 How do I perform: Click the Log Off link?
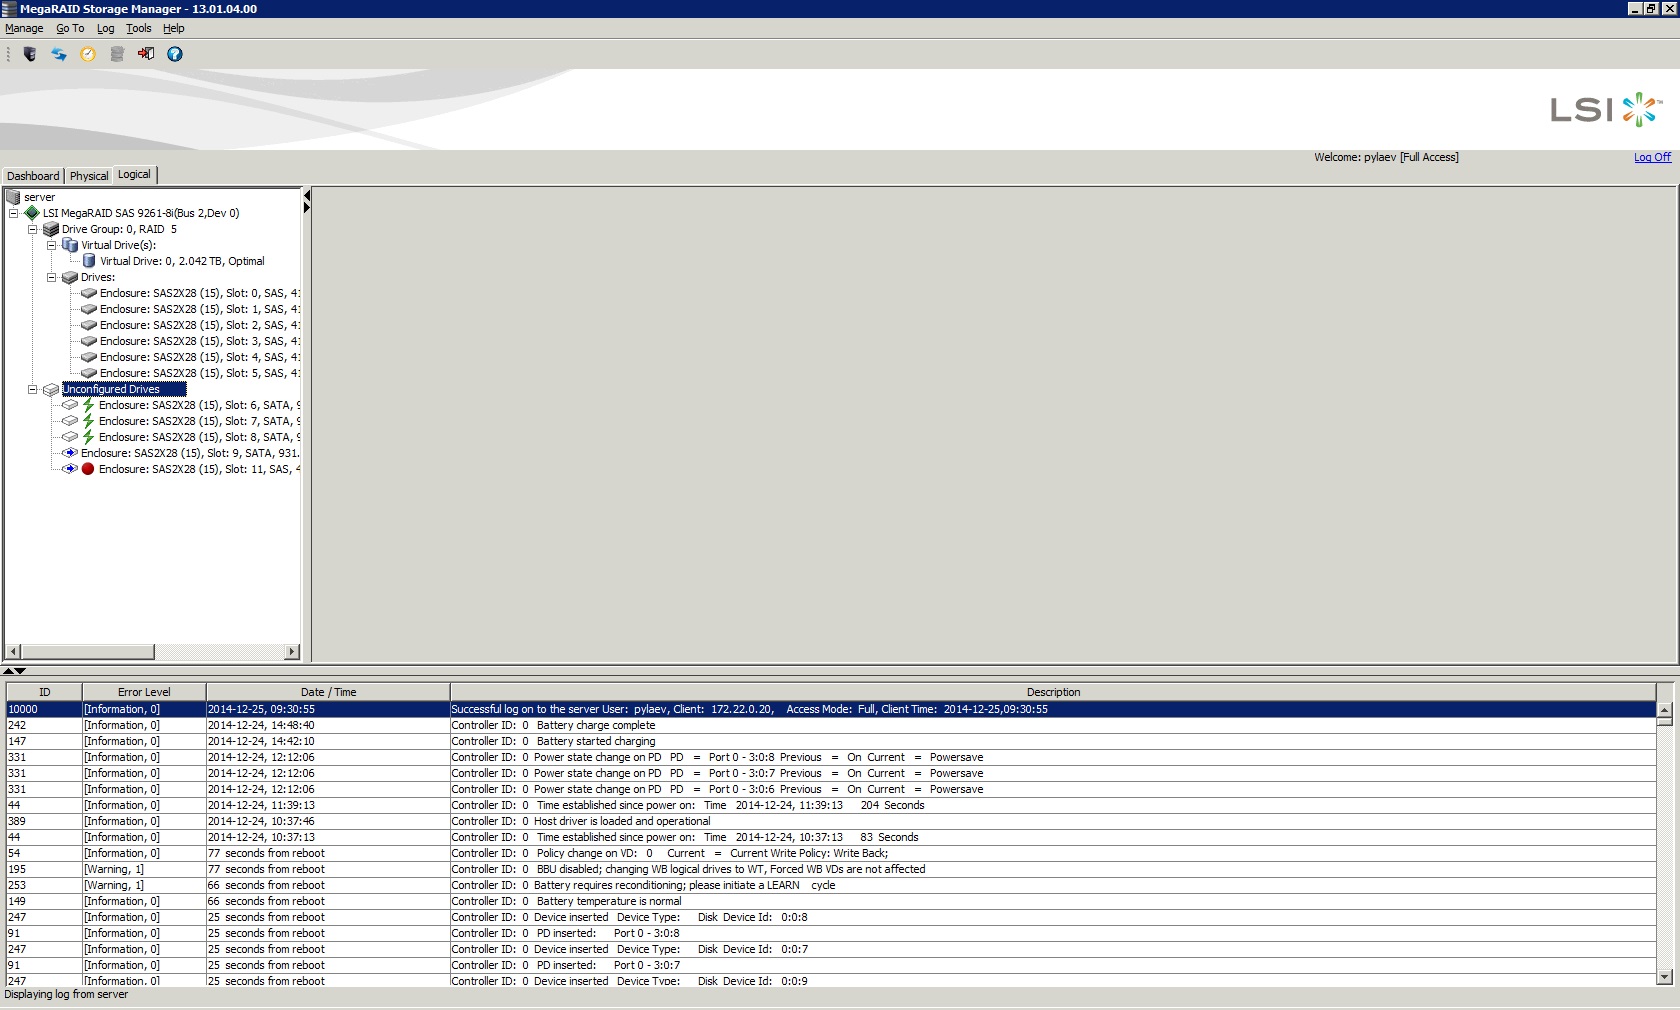click(x=1652, y=157)
